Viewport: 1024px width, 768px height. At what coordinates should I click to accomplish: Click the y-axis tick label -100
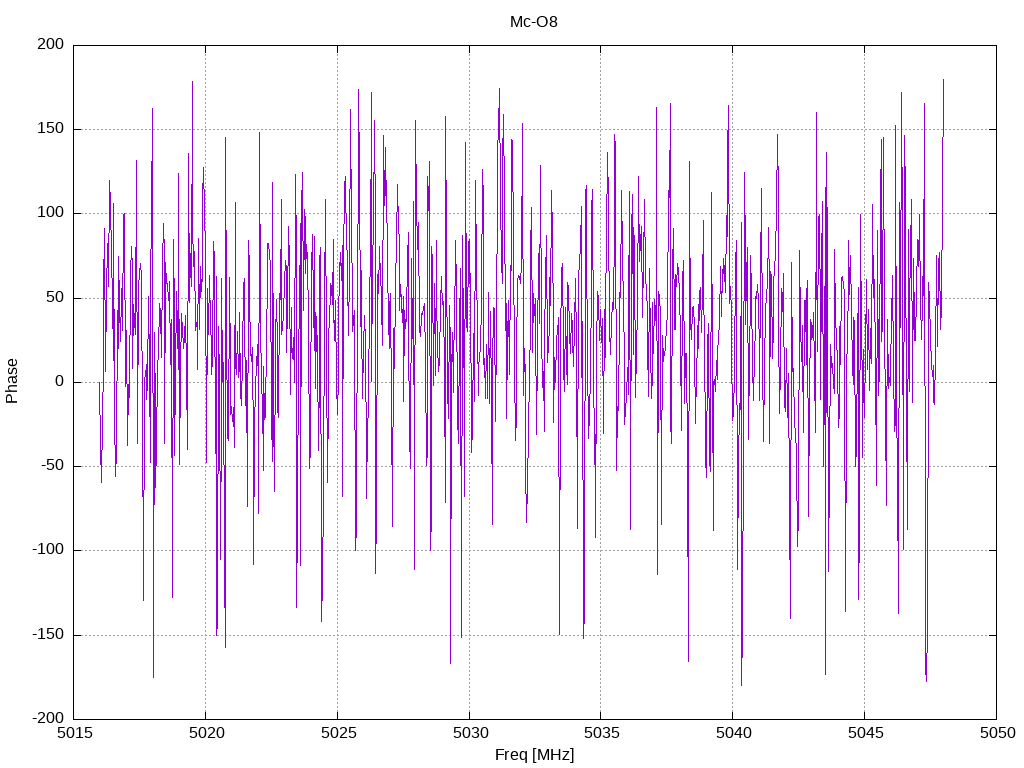pyautogui.click(x=48, y=550)
